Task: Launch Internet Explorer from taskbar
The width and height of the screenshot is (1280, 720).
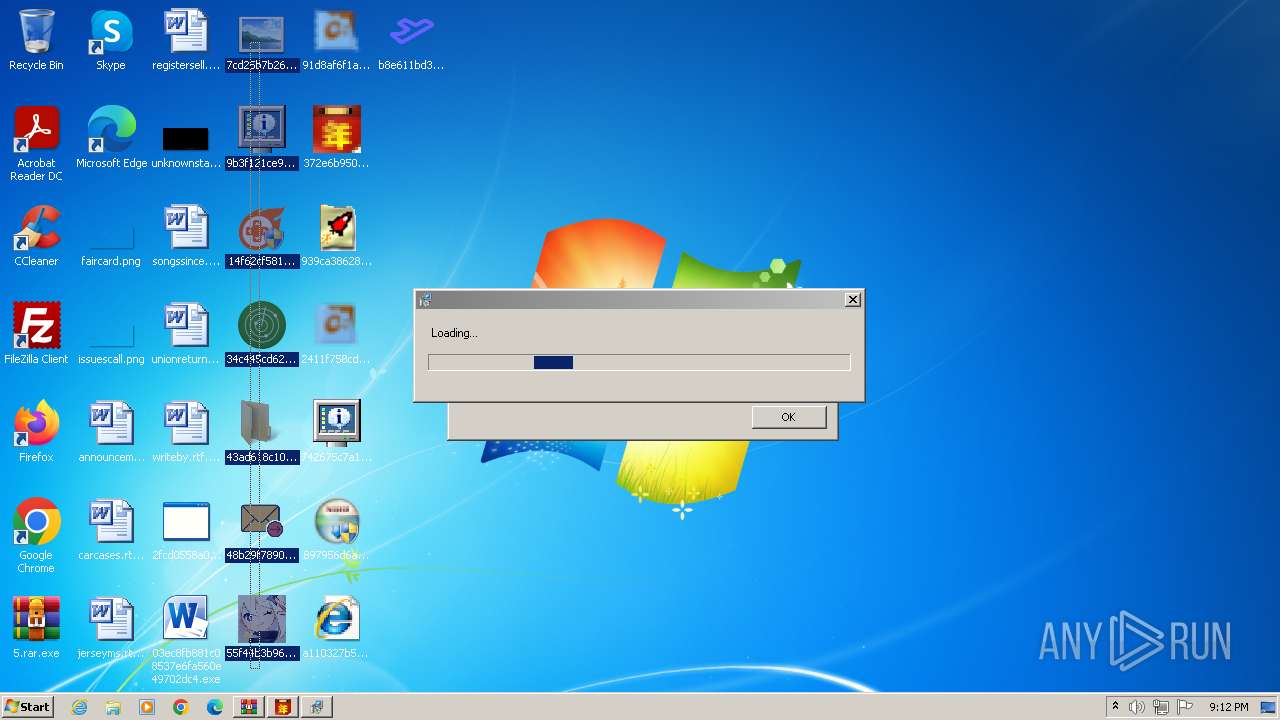Action: (x=79, y=707)
